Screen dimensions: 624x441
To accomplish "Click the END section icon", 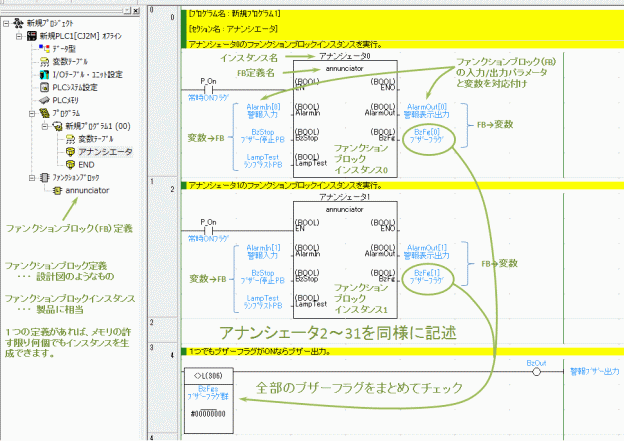I will pos(70,164).
